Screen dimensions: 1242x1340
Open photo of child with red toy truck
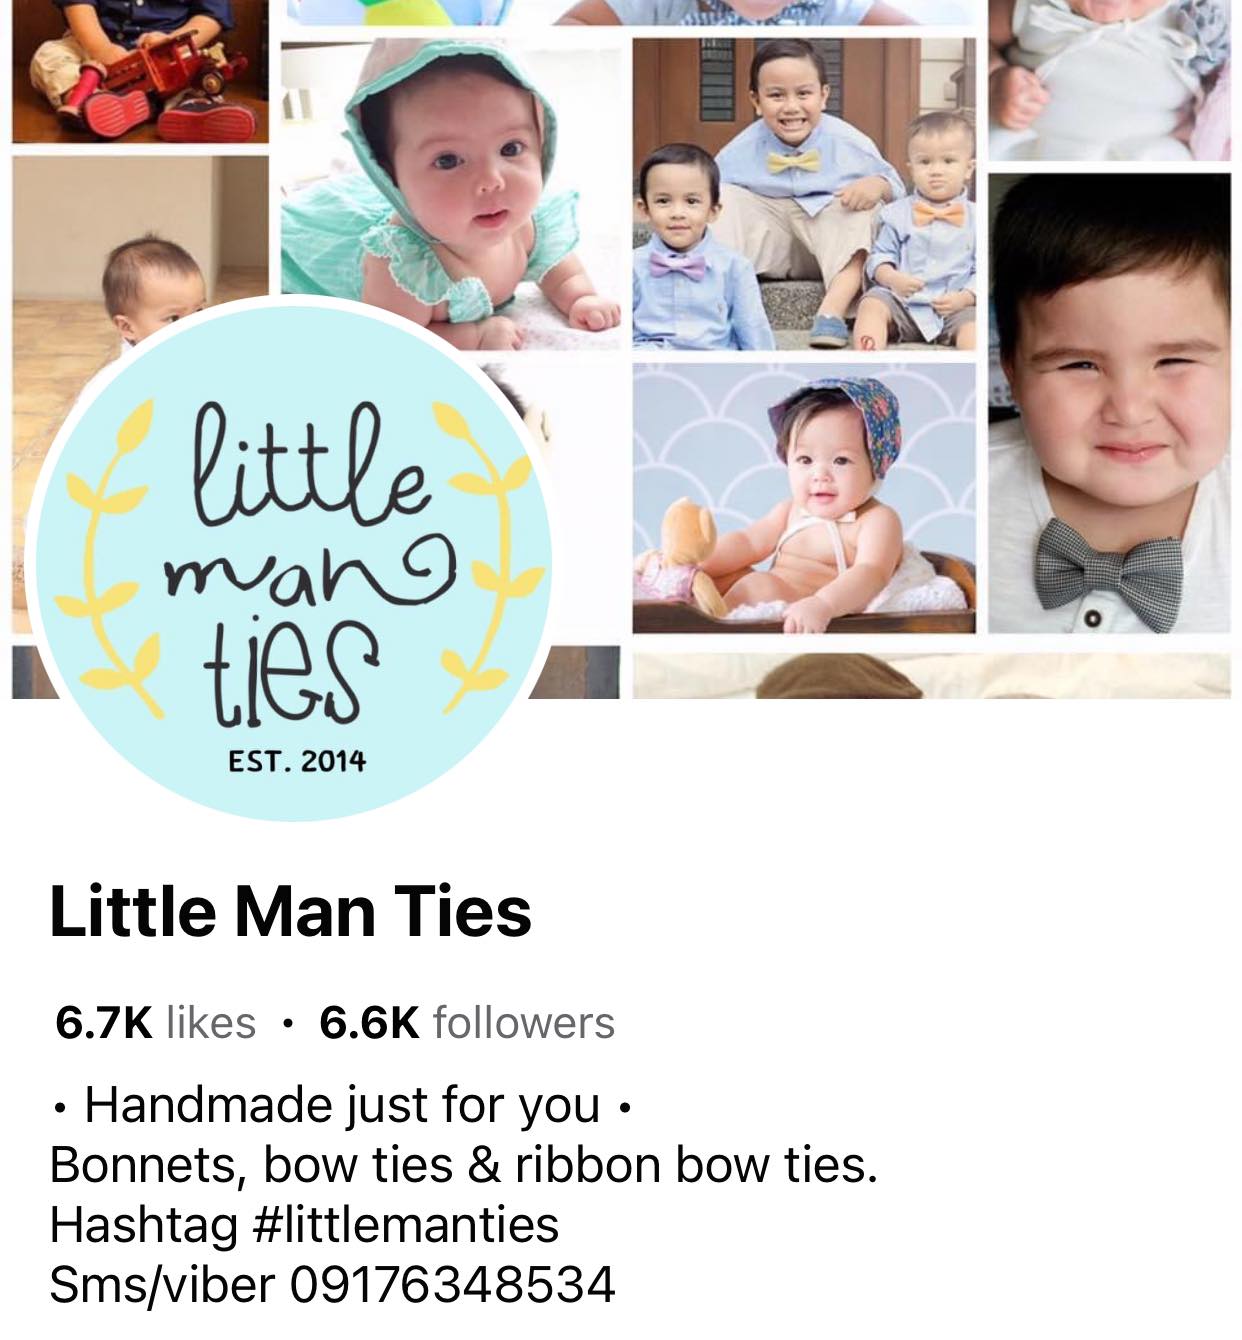(x=140, y=70)
